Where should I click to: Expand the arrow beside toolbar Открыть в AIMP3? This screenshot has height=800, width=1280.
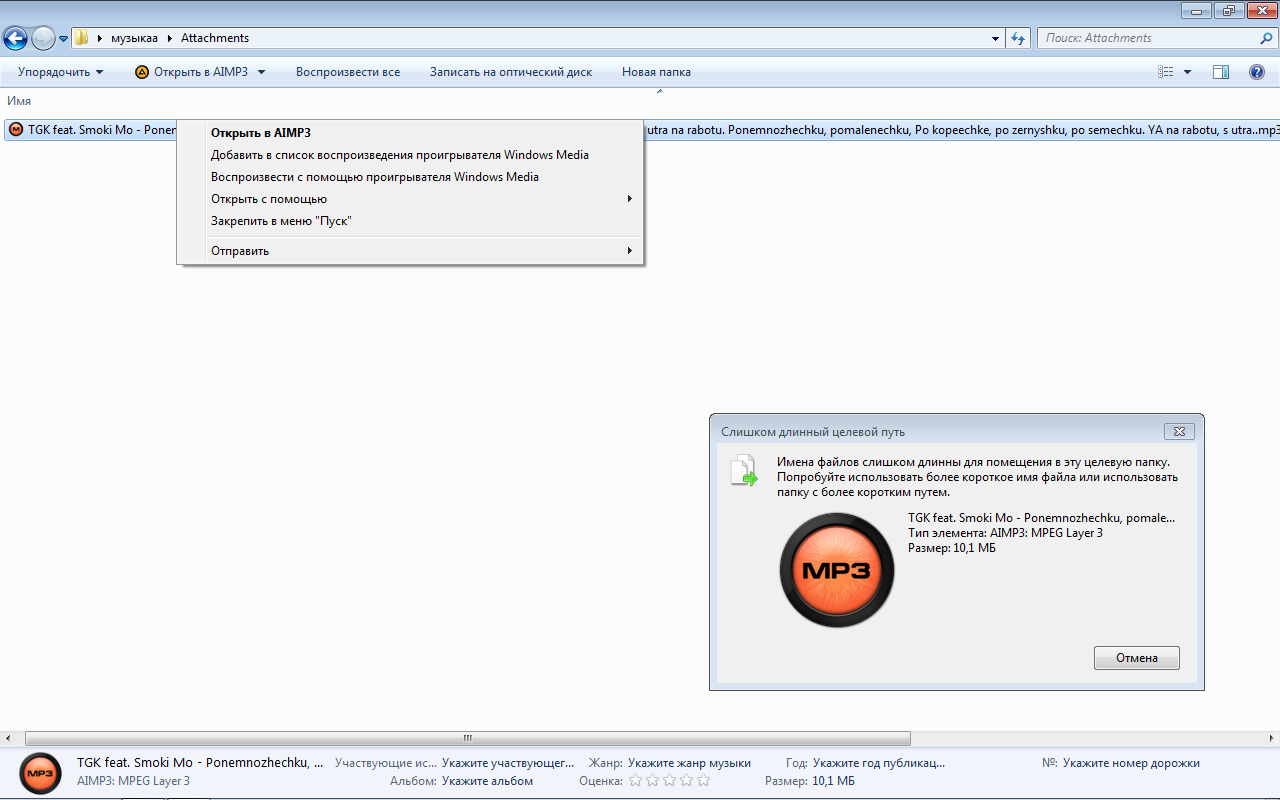[261, 72]
